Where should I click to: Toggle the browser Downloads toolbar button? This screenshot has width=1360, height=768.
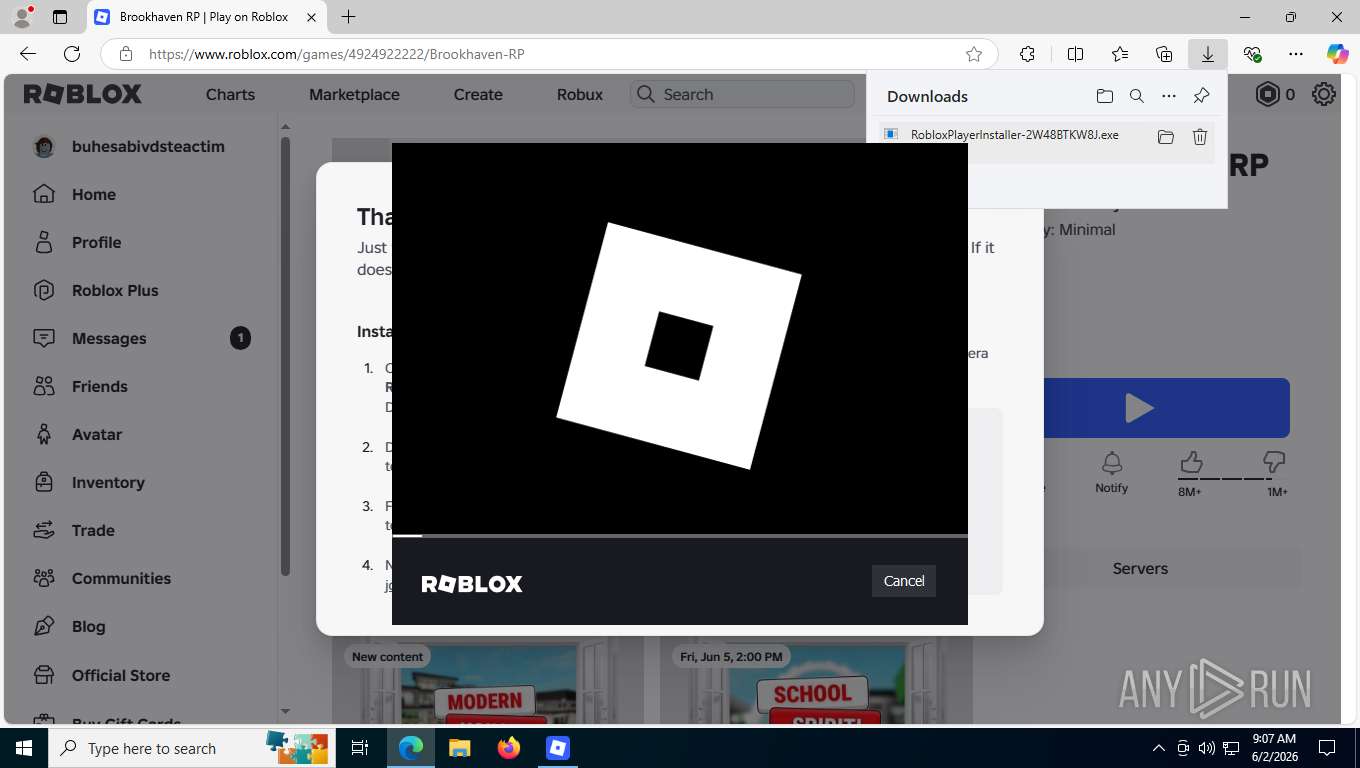(1207, 54)
